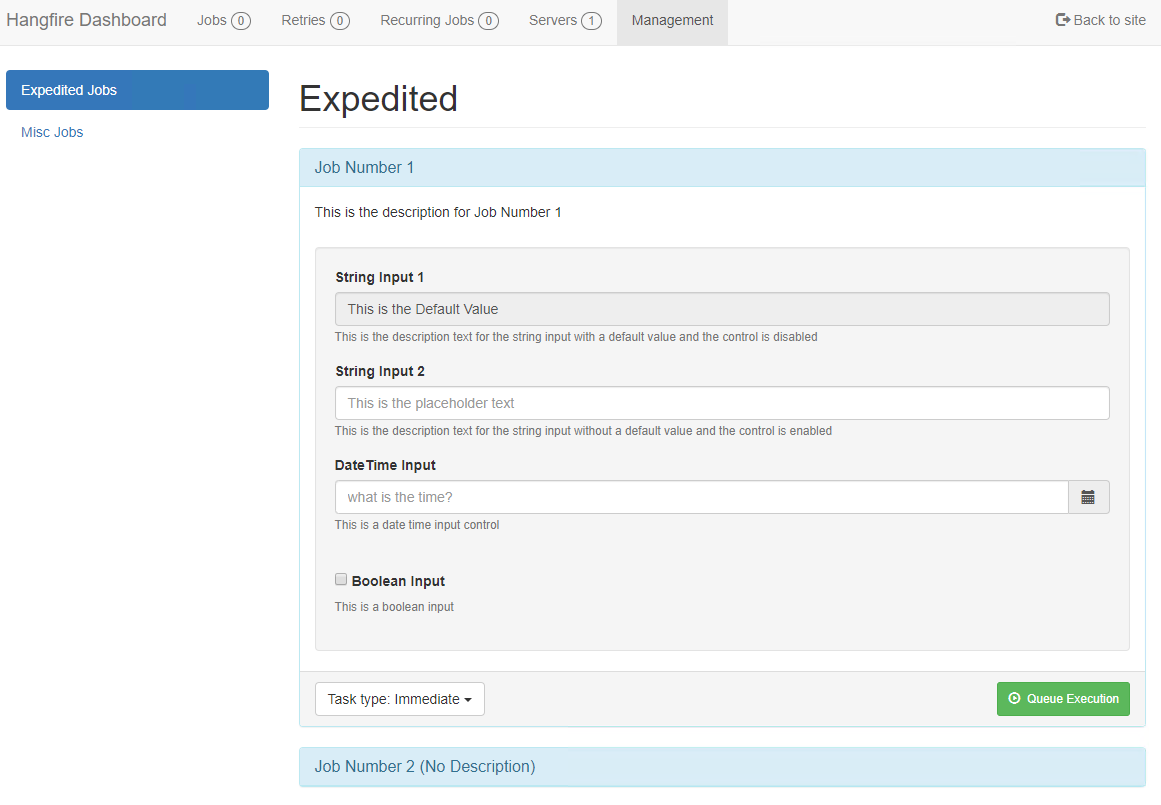Click the Hangfire Dashboard brand link
The height and width of the screenshot is (805, 1161).
(87, 20)
